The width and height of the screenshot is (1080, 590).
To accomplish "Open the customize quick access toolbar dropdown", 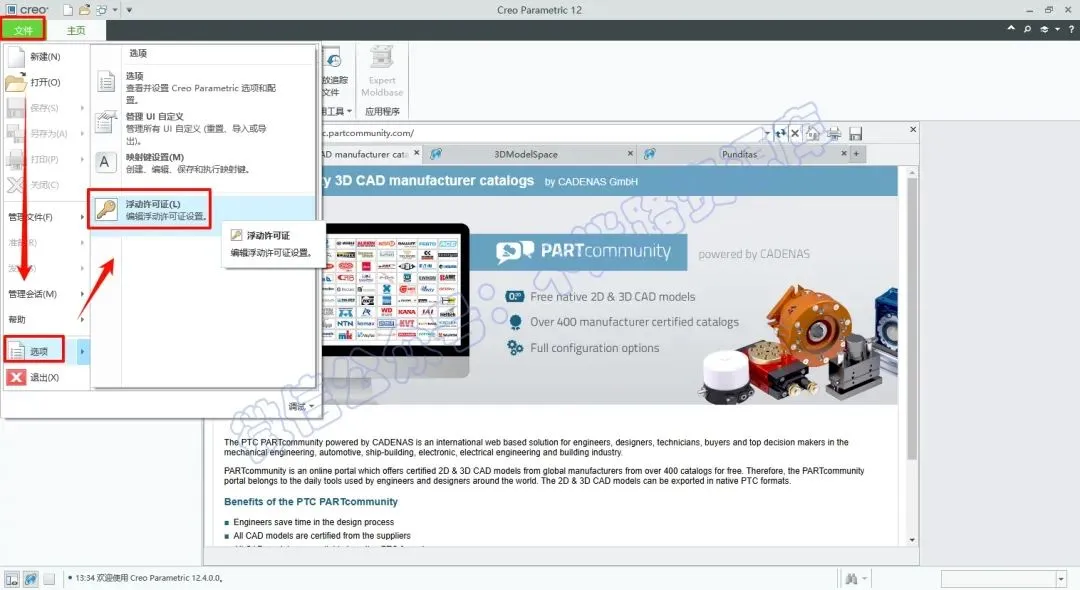I will (129, 10).
